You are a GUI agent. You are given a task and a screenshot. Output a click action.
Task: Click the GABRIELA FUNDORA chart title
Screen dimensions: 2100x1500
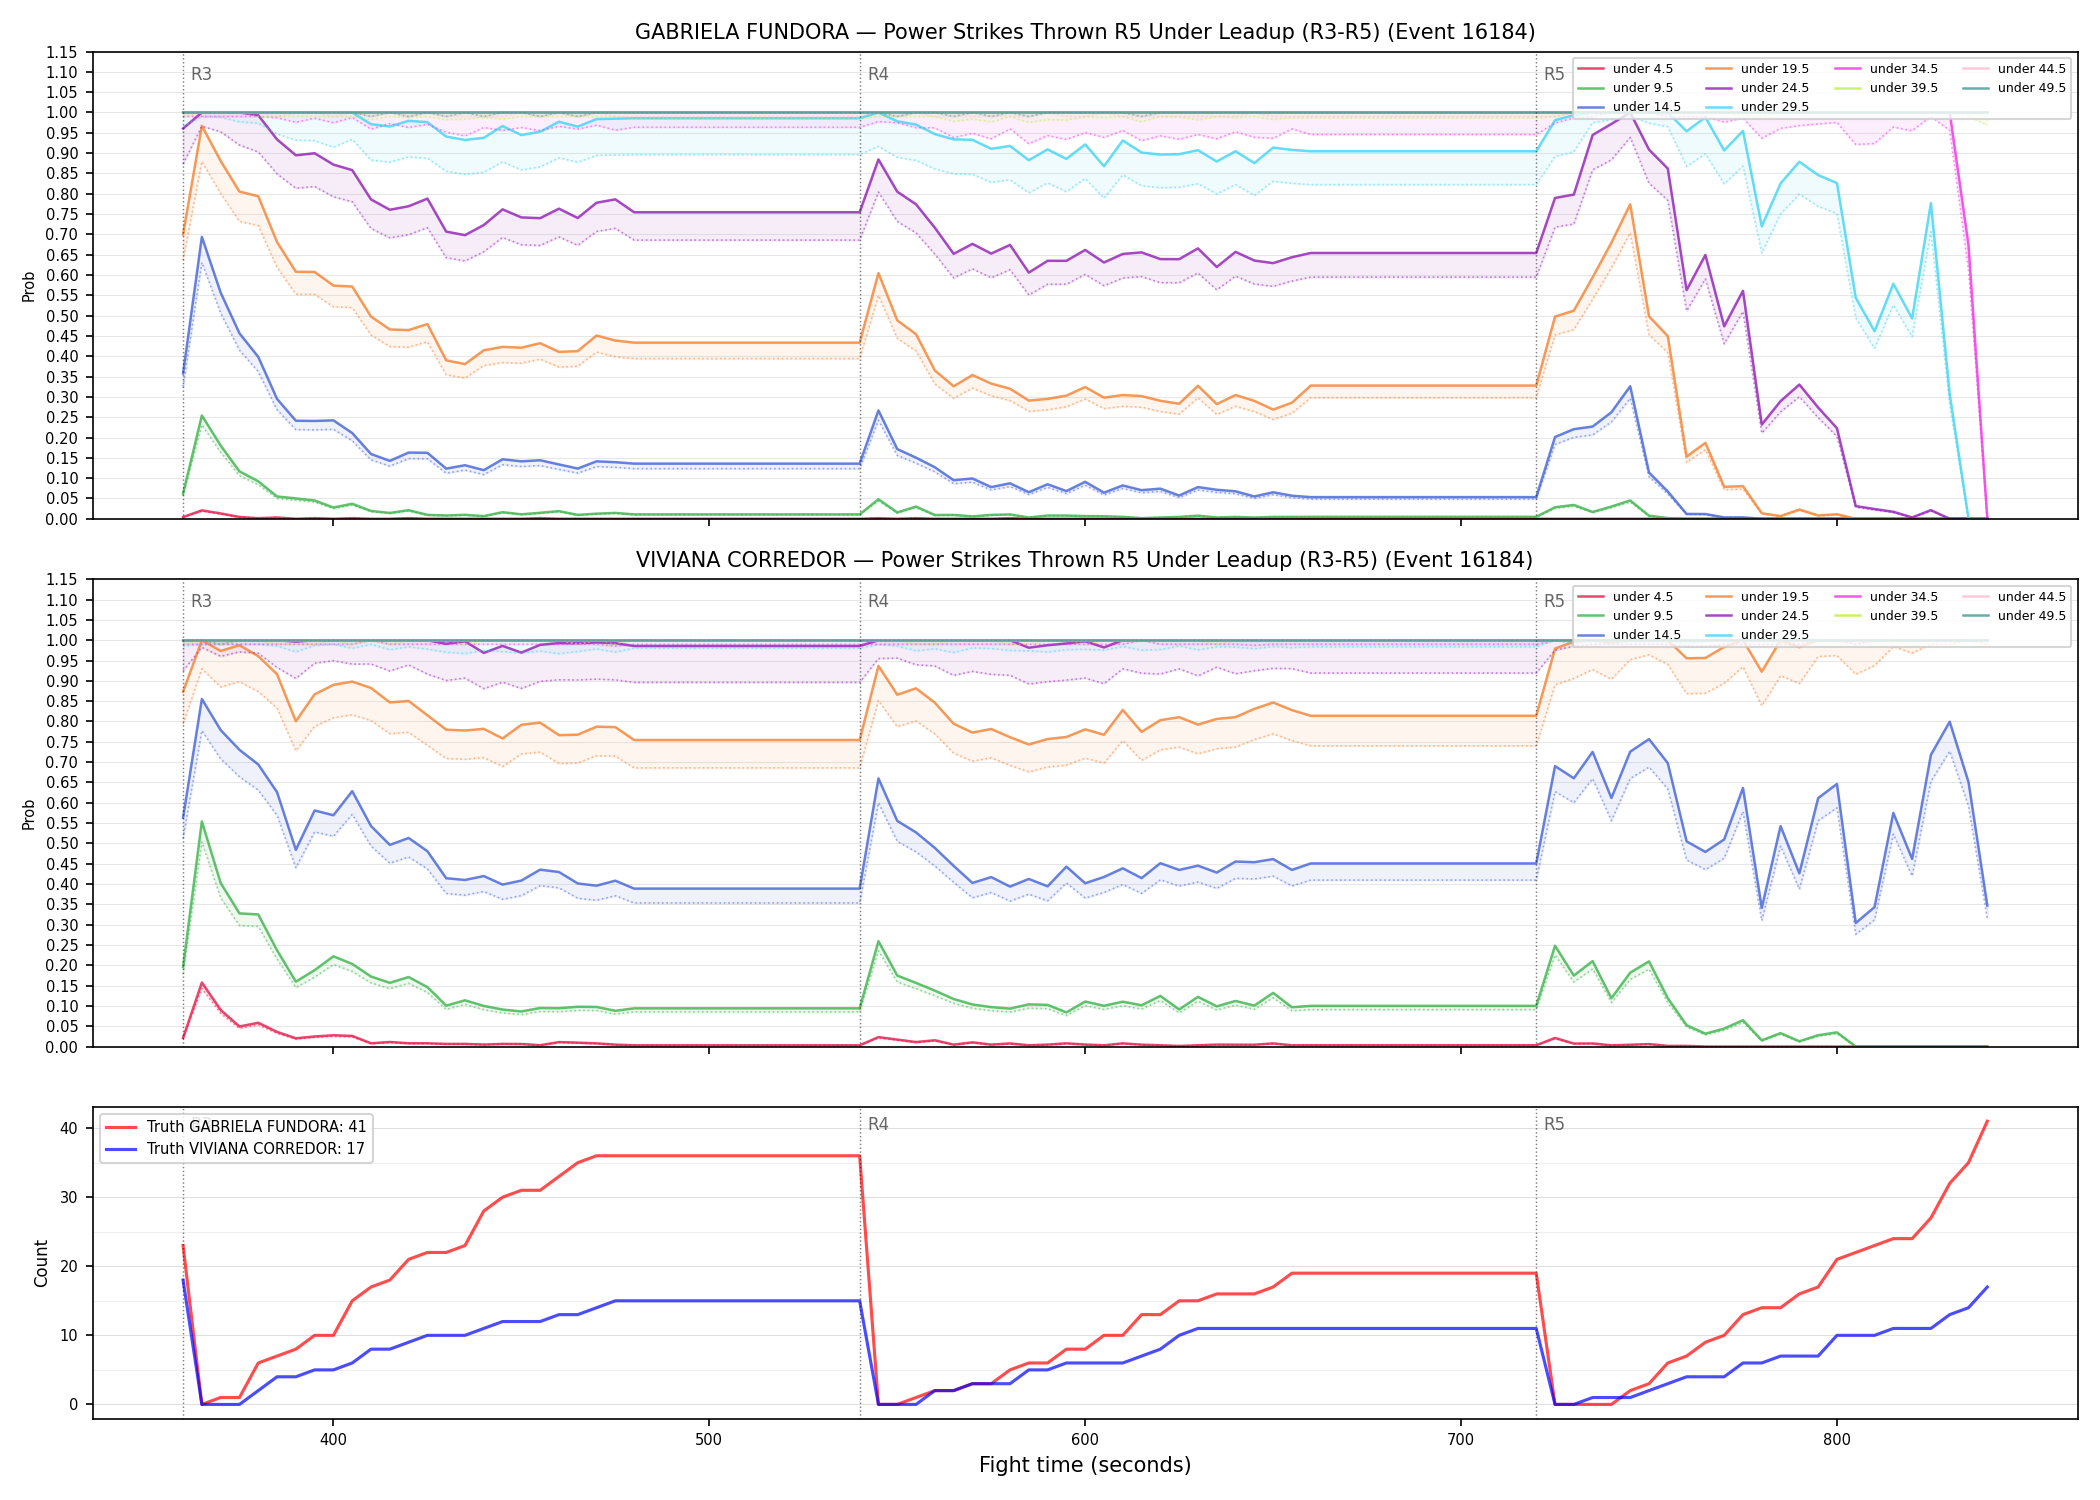(x=1085, y=32)
